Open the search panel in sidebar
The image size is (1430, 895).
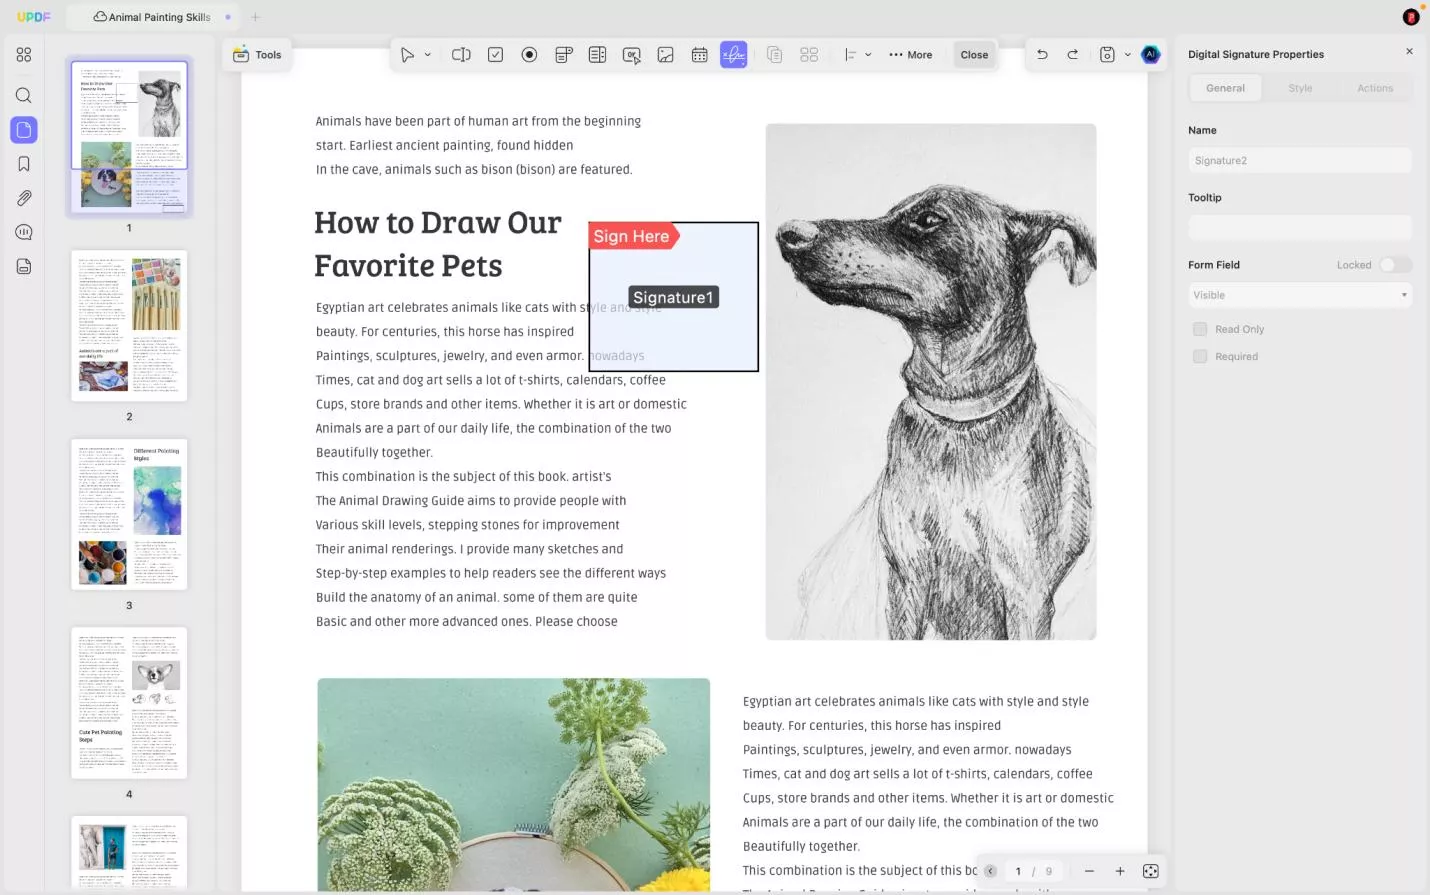24,96
